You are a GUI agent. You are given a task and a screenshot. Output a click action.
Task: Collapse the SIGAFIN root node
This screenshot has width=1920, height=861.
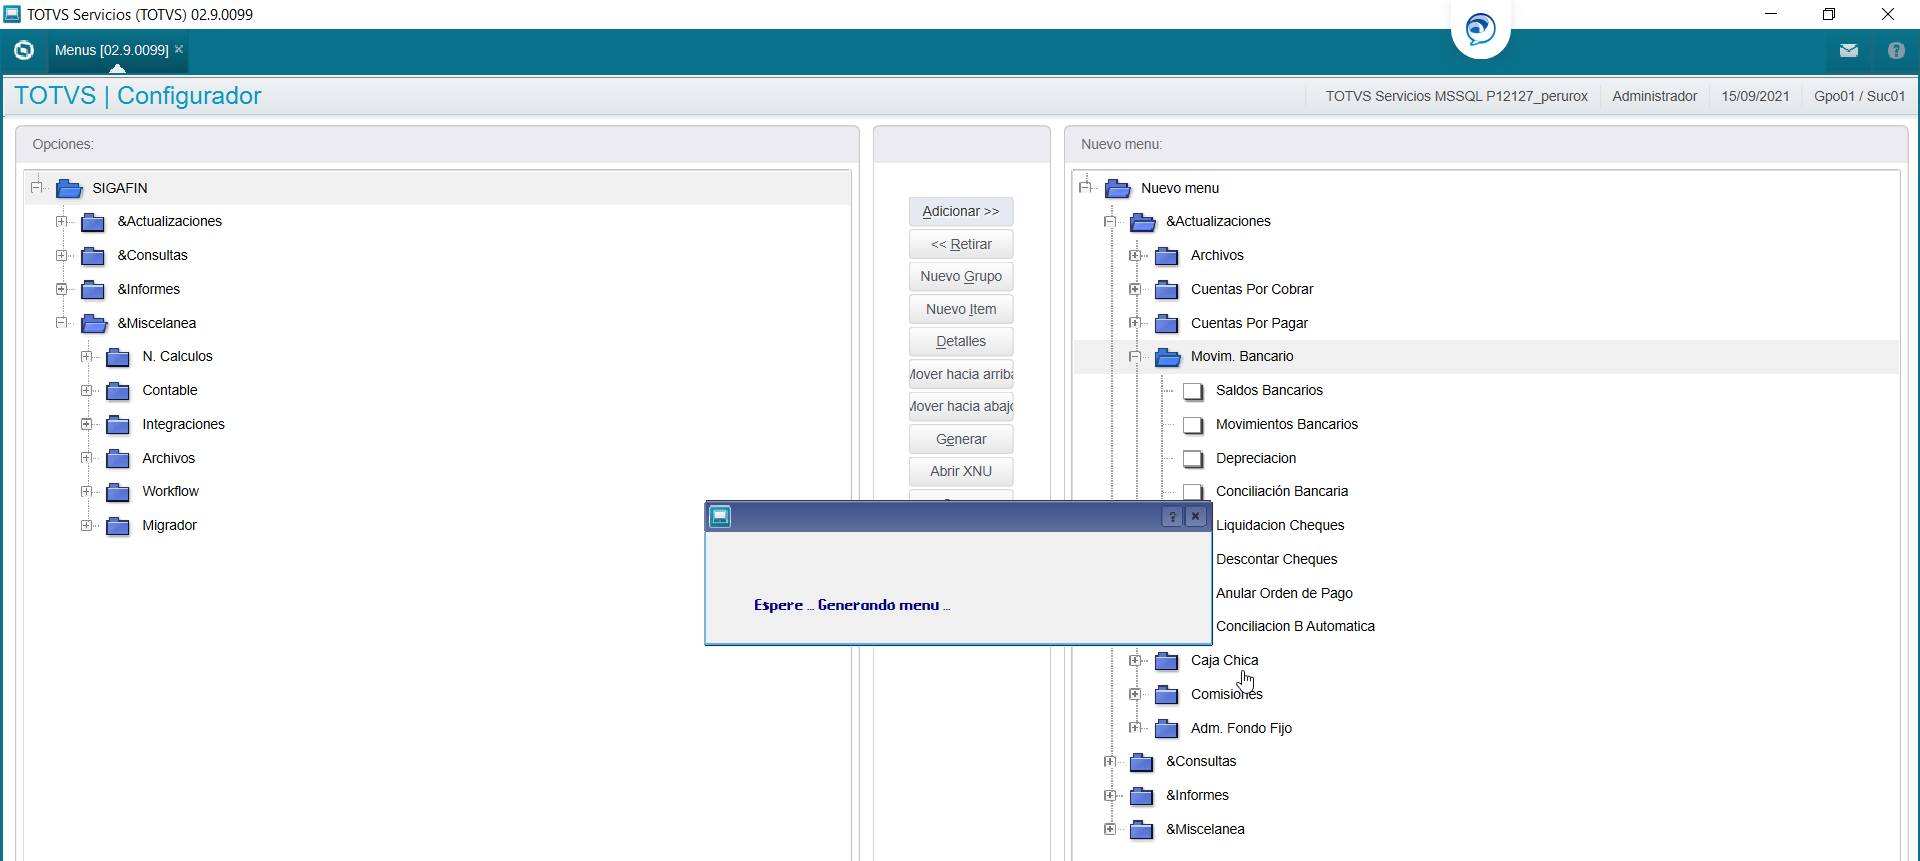point(37,187)
